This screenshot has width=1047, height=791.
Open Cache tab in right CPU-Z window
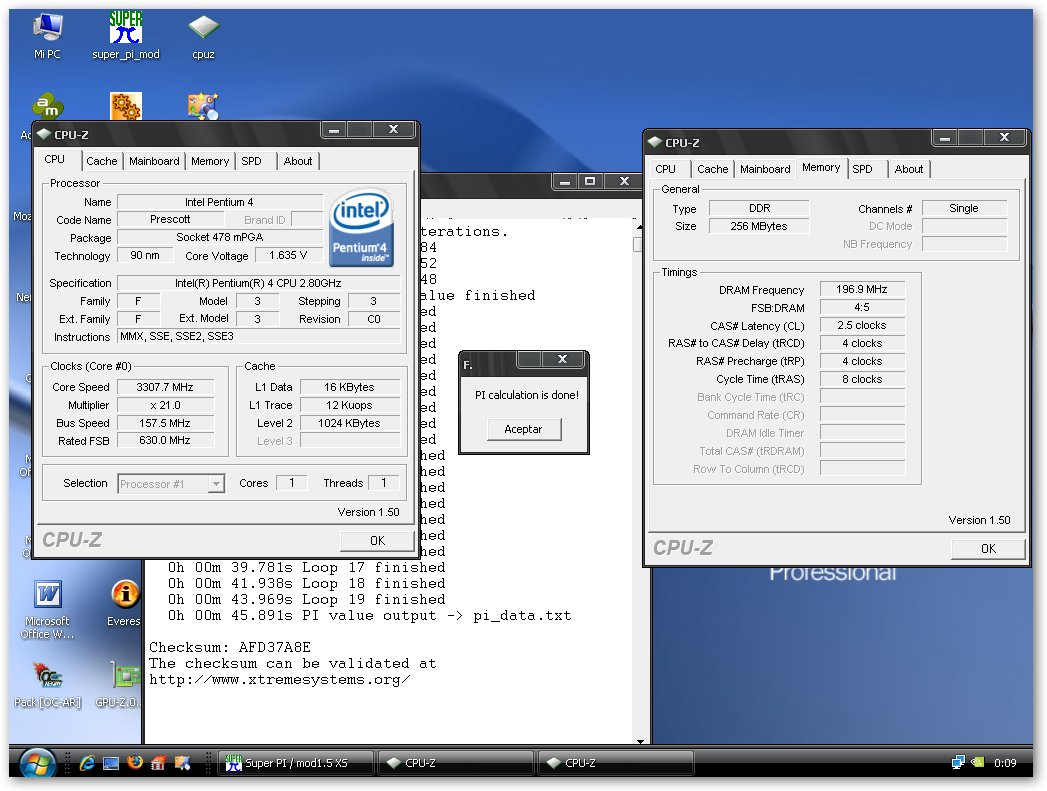[712, 169]
